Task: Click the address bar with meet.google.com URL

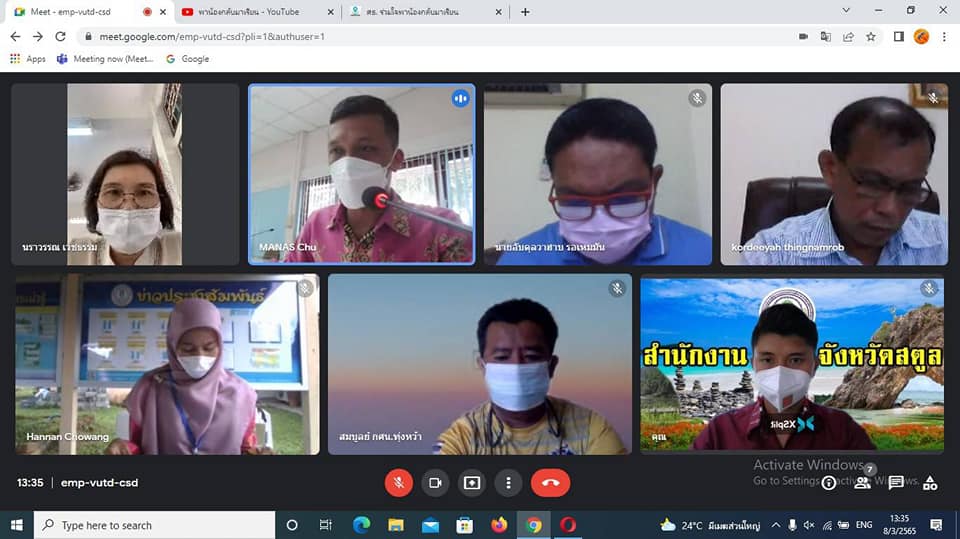Action: 400,36
